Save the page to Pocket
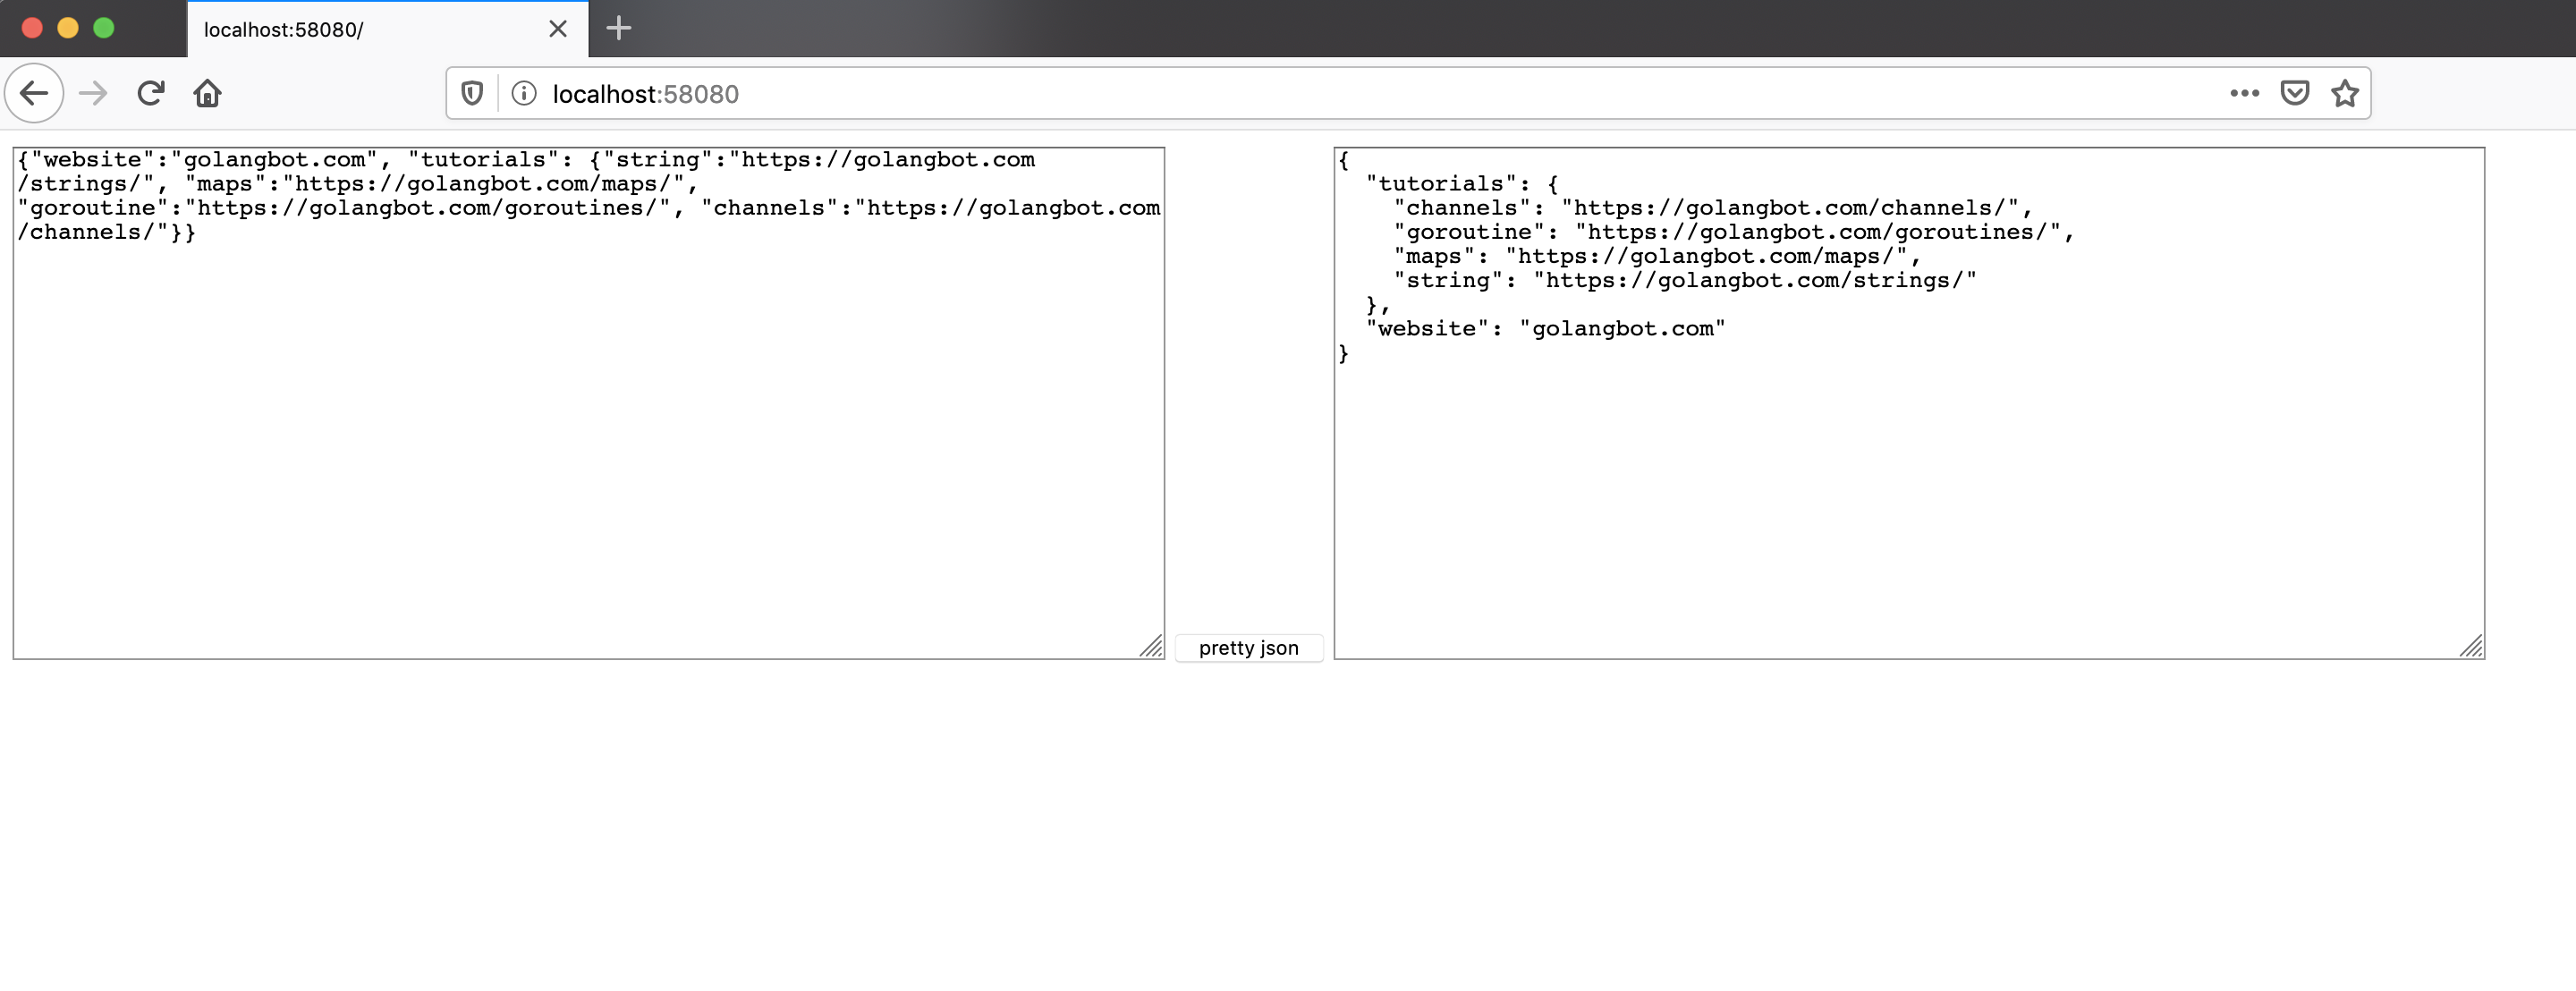This screenshot has width=2576, height=991. click(x=2294, y=93)
